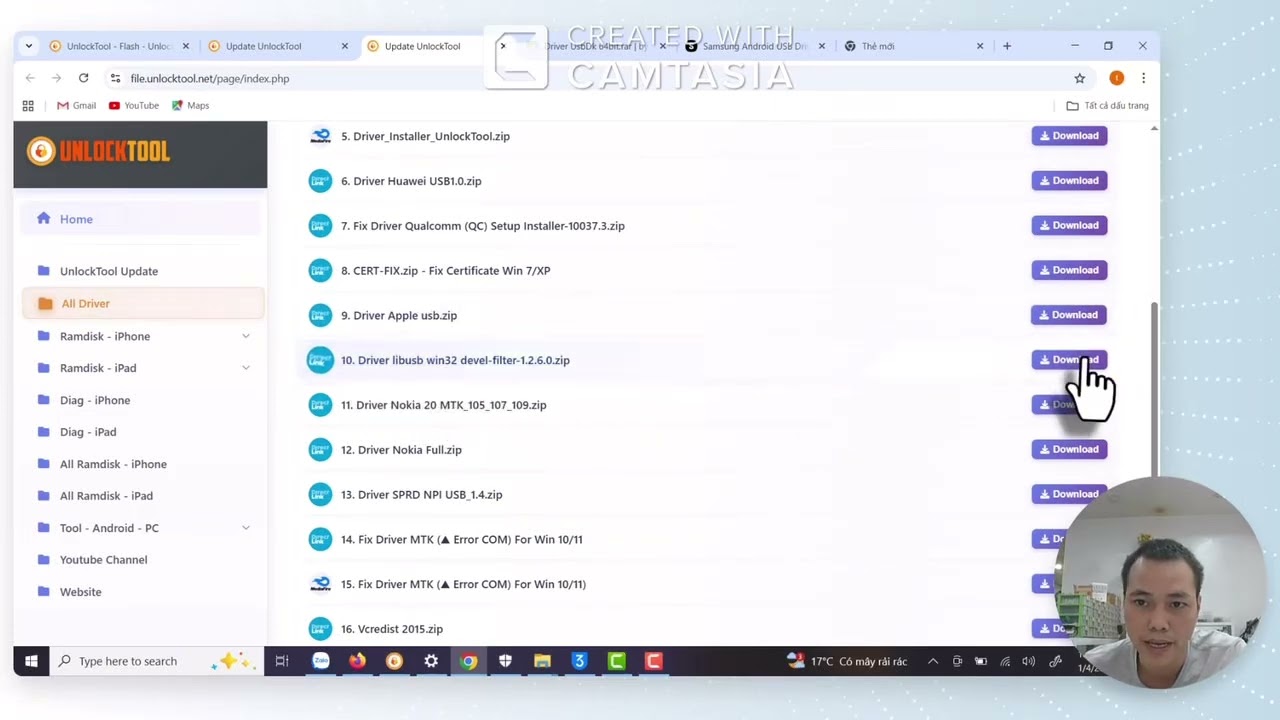This screenshot has width=1280, height=720.
Task: Open Vcredist 2015.zip link
Action: 392,629
